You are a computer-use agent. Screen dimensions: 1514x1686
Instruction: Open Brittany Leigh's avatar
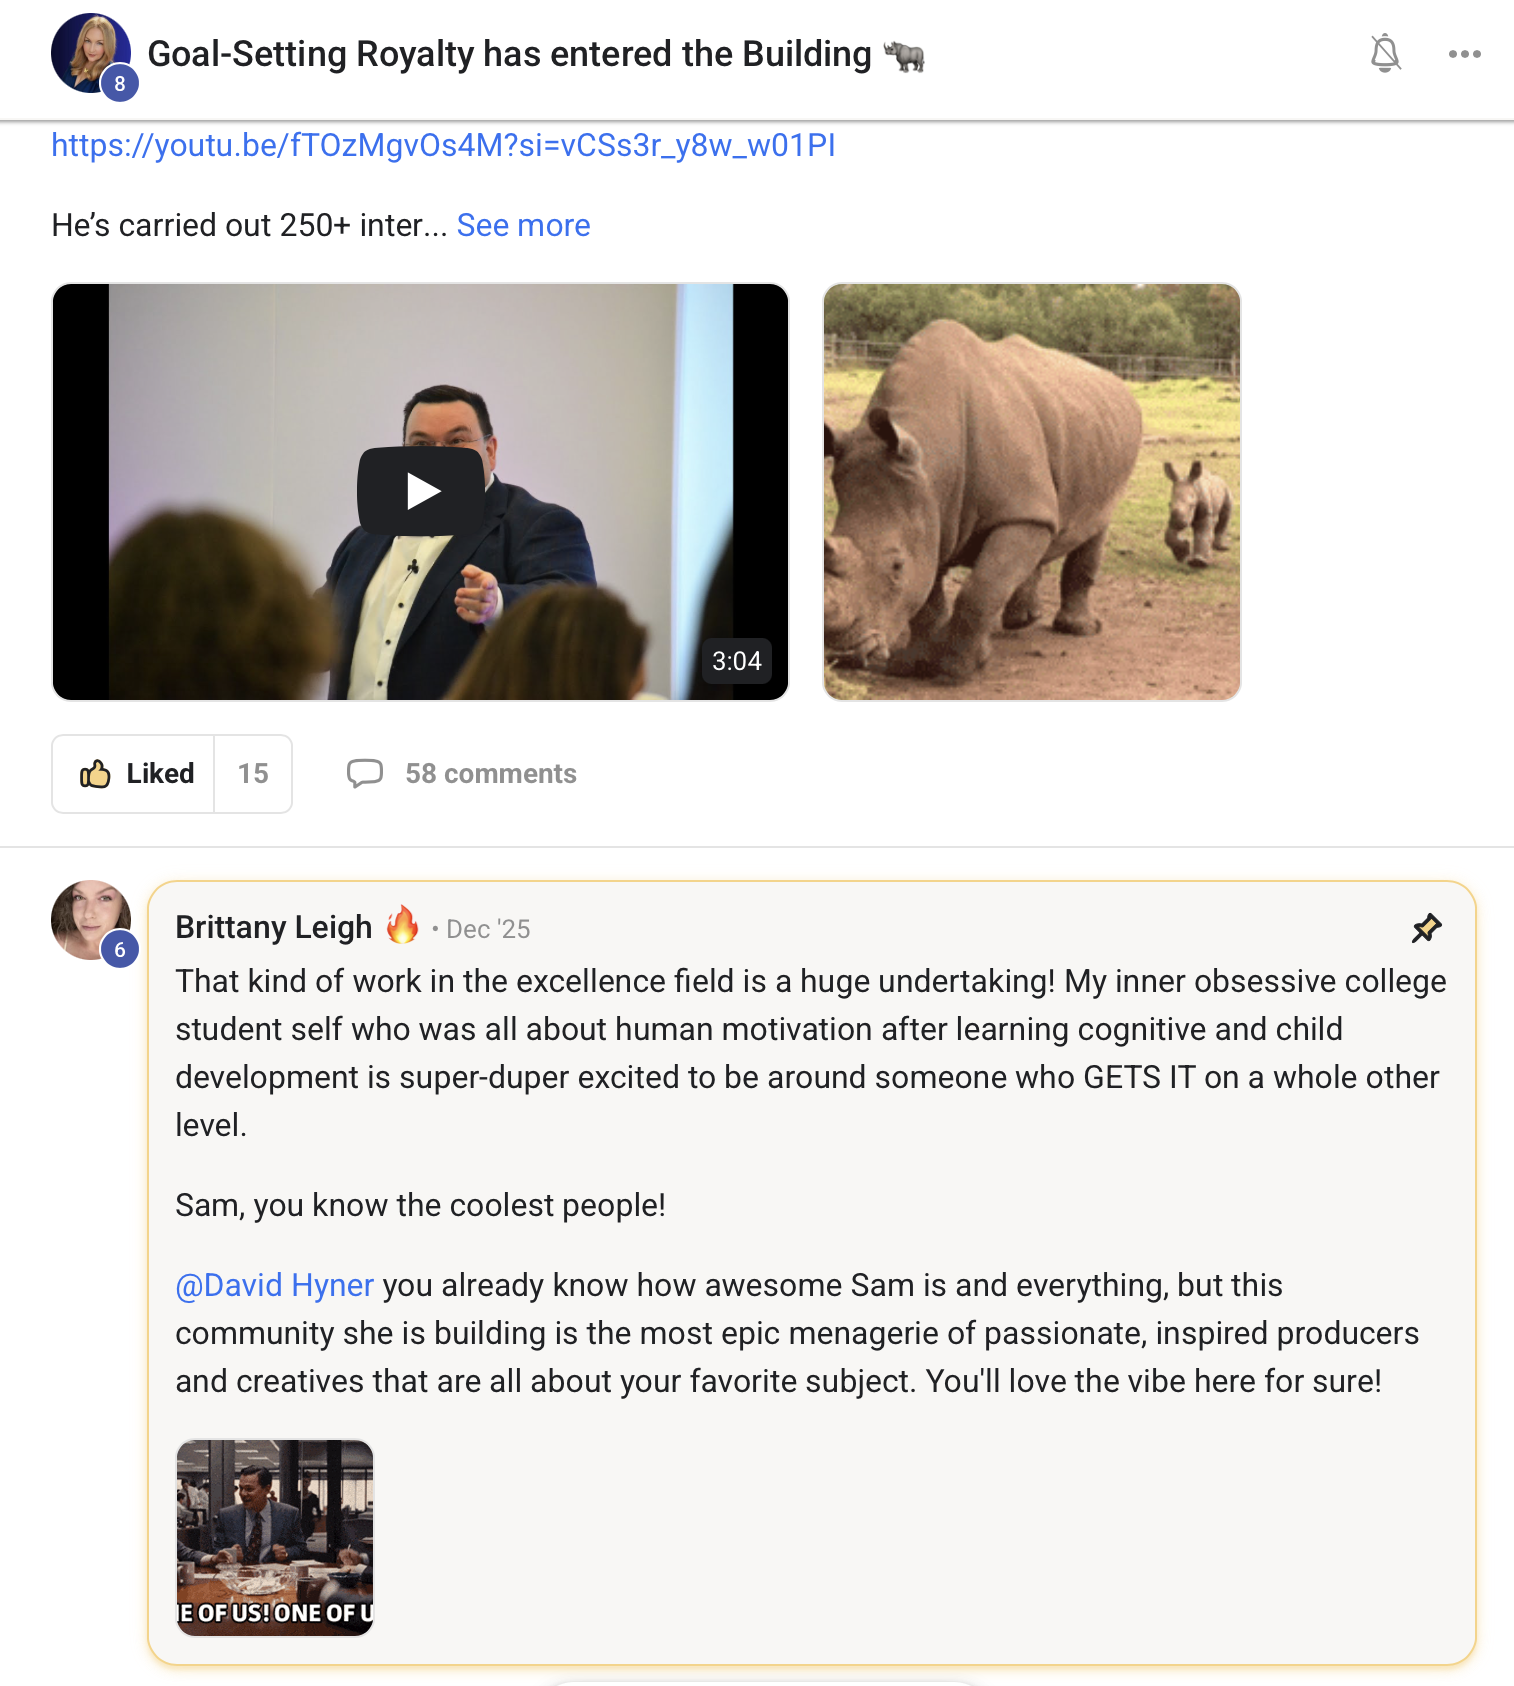pos(88,917)
